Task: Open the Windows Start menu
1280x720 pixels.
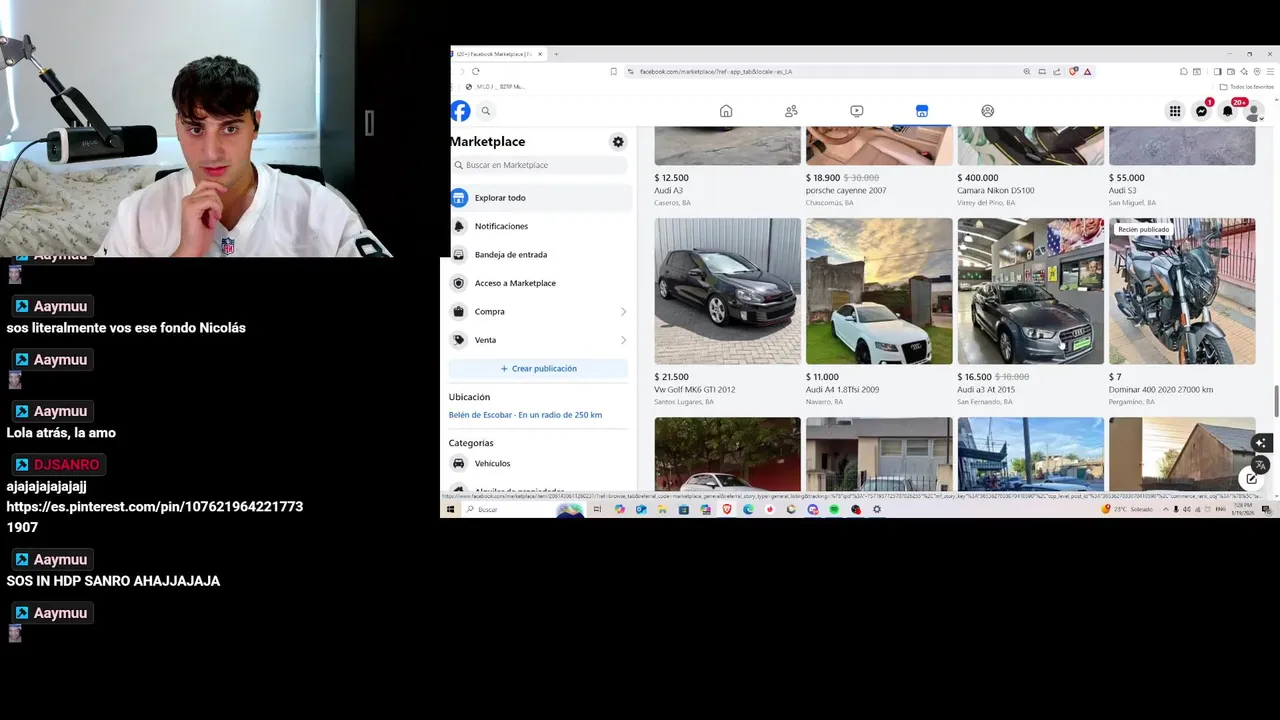Action: [x=450, y=509]
